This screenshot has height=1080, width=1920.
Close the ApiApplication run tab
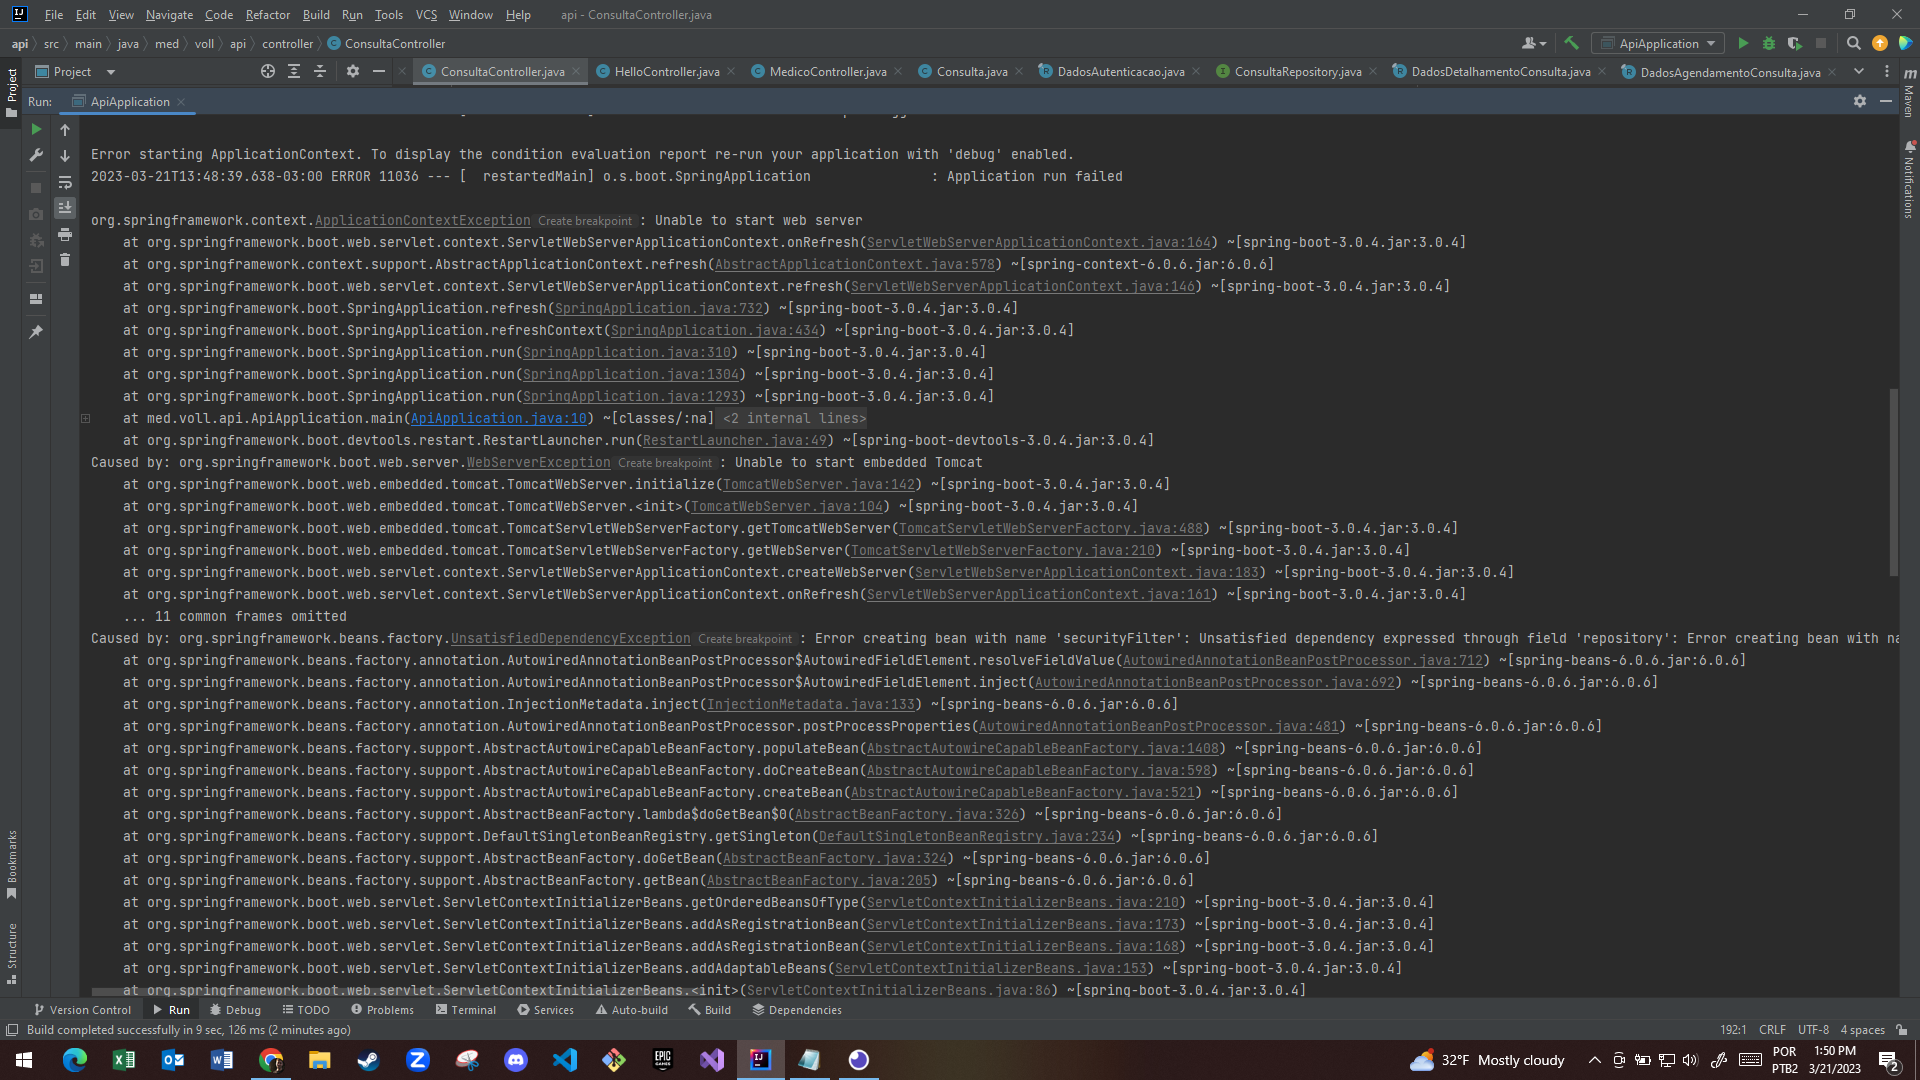pyautogui.click(x=181, y=102)
